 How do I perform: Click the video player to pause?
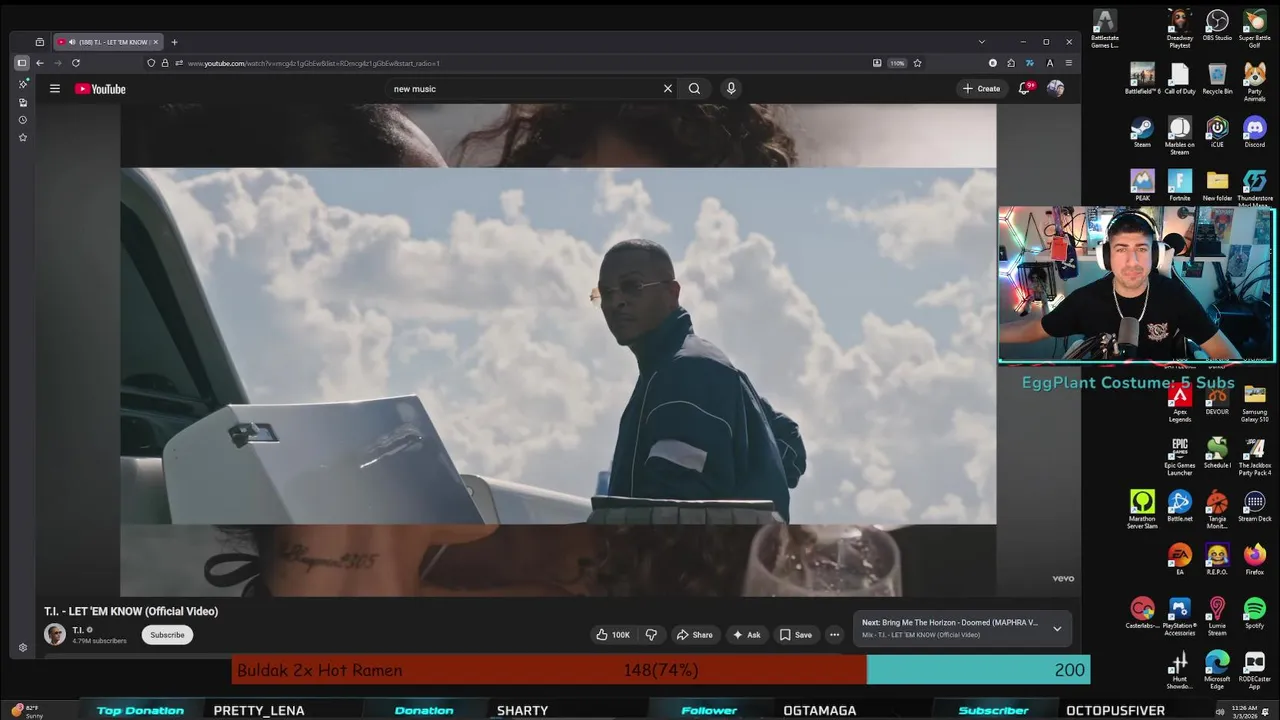tap(558, 350)
